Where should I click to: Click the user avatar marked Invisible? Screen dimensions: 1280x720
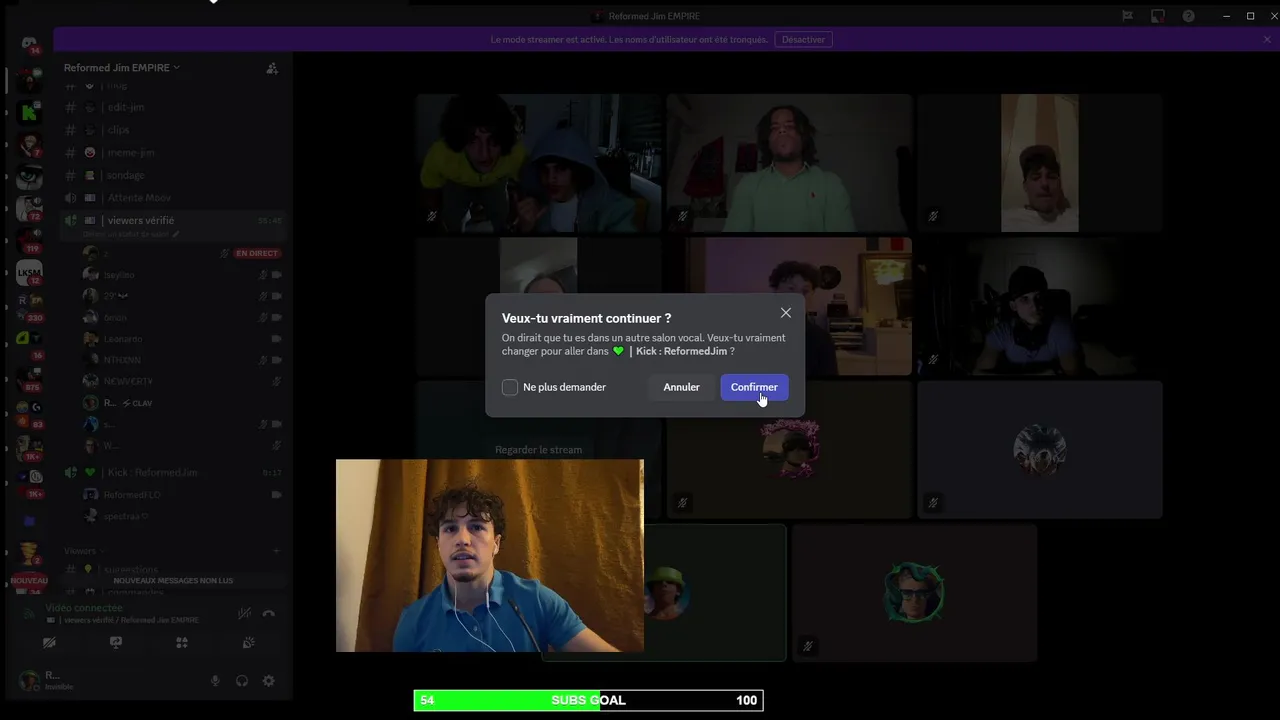coord(29,681)
